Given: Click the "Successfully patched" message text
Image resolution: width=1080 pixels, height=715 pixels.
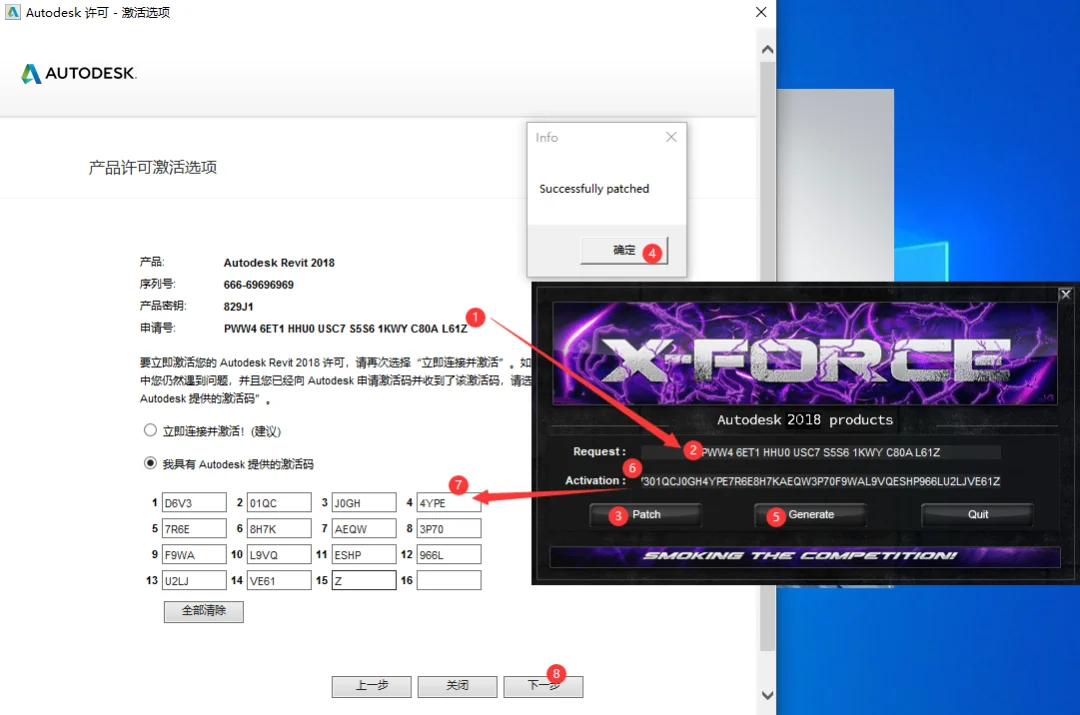Looking at the screenshot, I should [594, 189].
